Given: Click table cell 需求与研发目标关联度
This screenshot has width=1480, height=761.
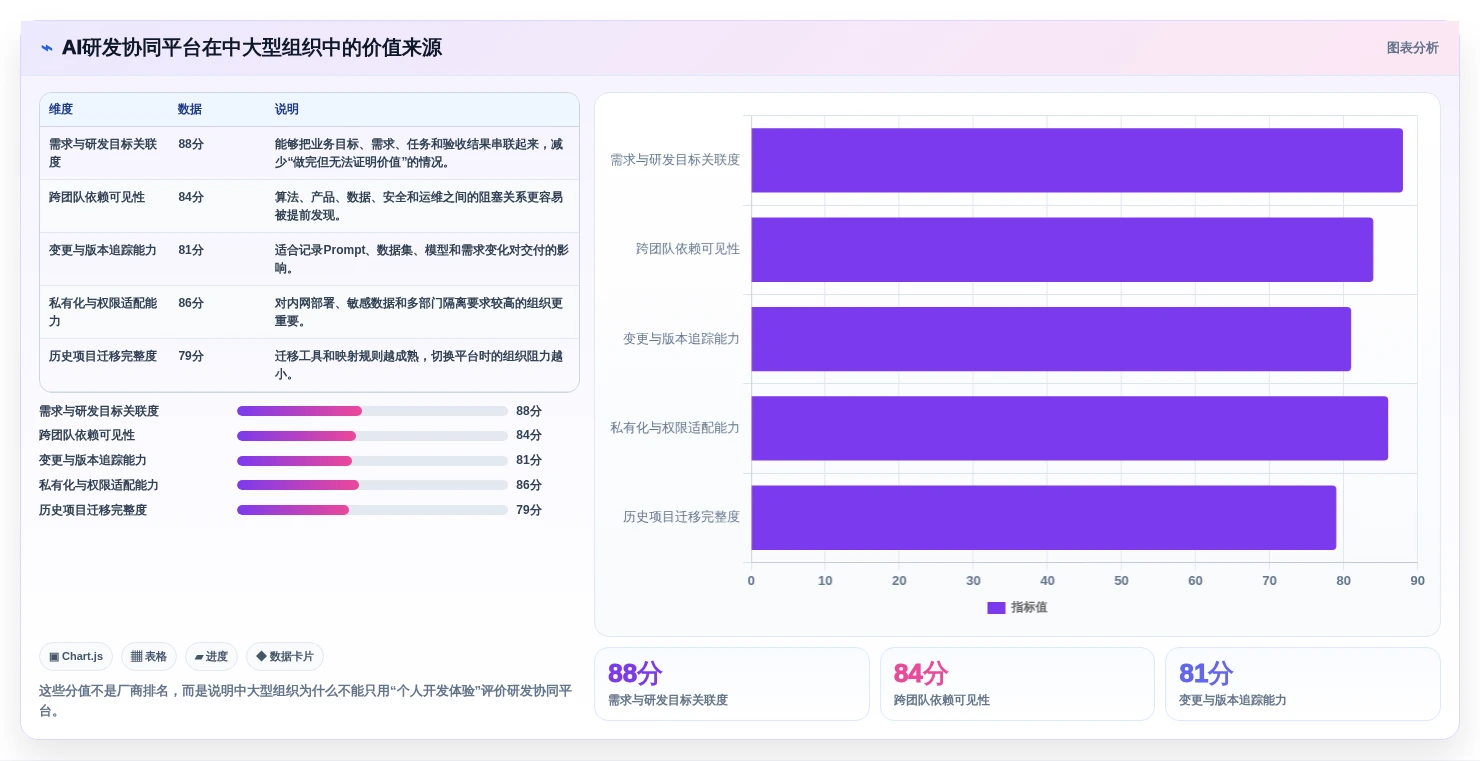Looking at the screenshot, I should [x=103, y=153].
